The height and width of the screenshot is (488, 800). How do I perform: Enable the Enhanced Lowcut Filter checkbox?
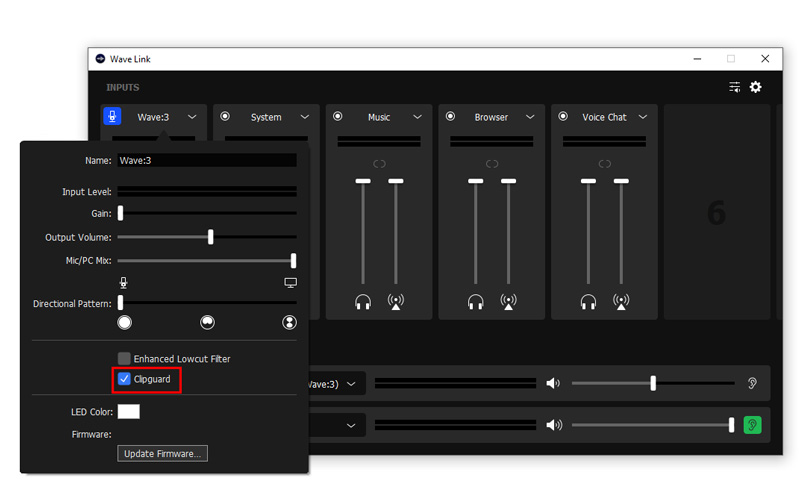point(124,358)
